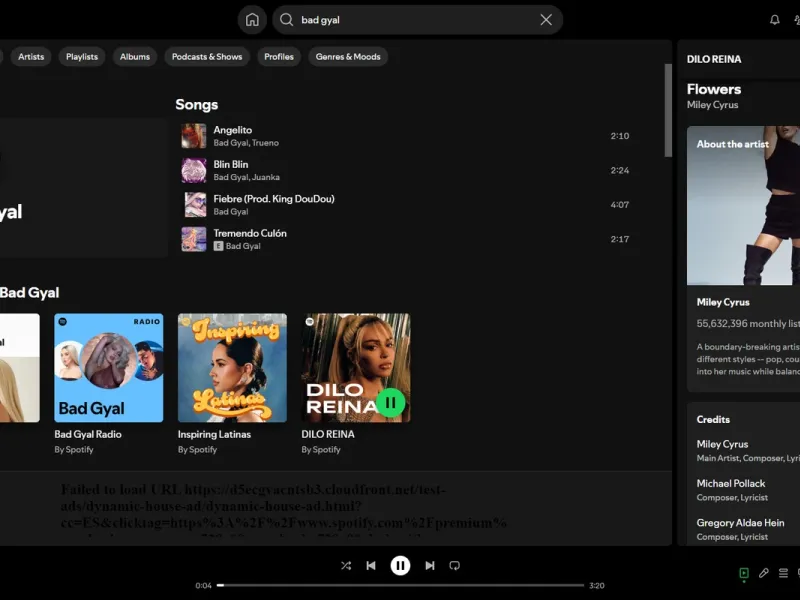Clear the search field with X
The image size is (800, 600).
(x=546, y=20)
